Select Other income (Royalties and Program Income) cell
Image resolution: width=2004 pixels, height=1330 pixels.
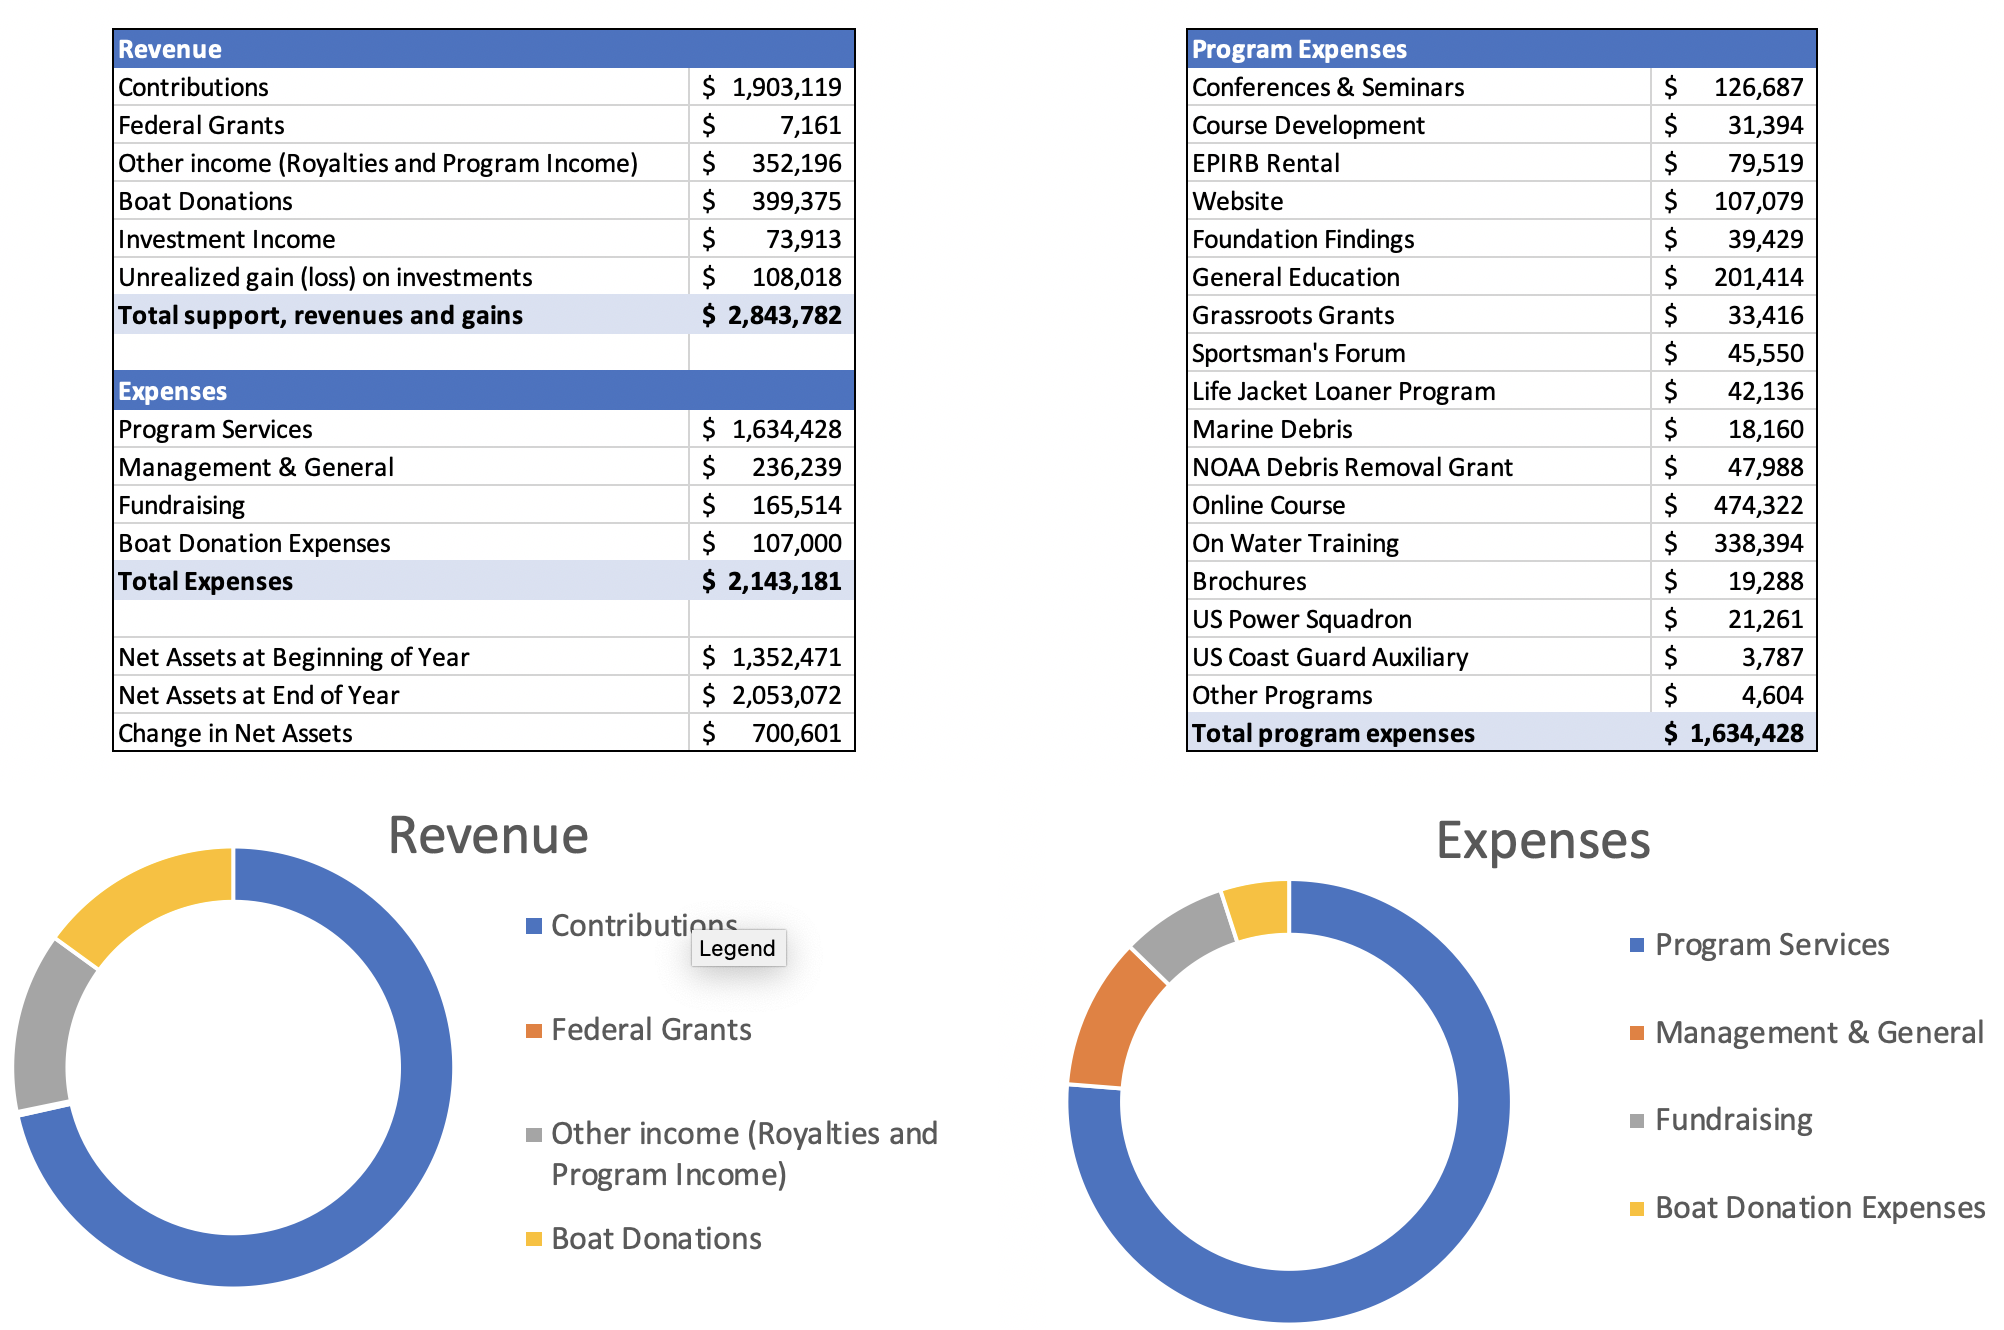(x=401, y=163)
